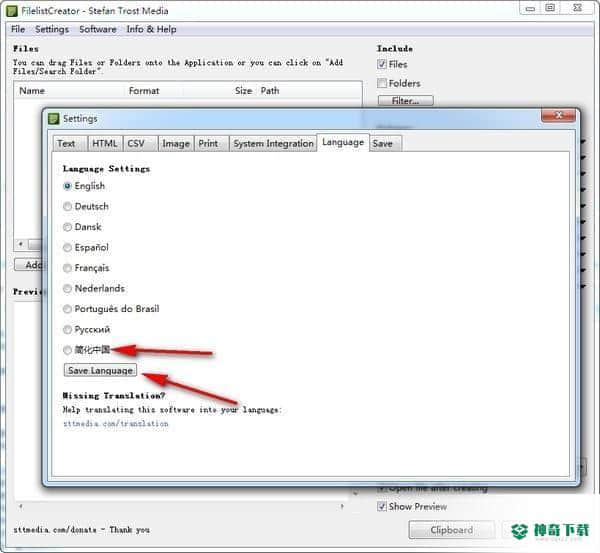The height and width of the screenshot is (553, 600).
Task: Enable the Include Folders checkbox
Action: coord(382,83)
